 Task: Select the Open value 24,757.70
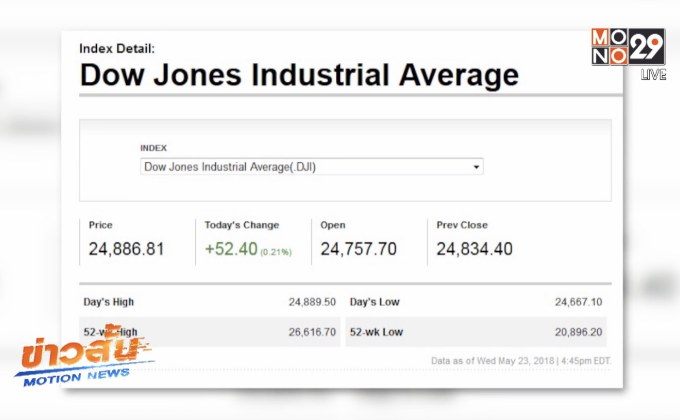coord(358,249)
